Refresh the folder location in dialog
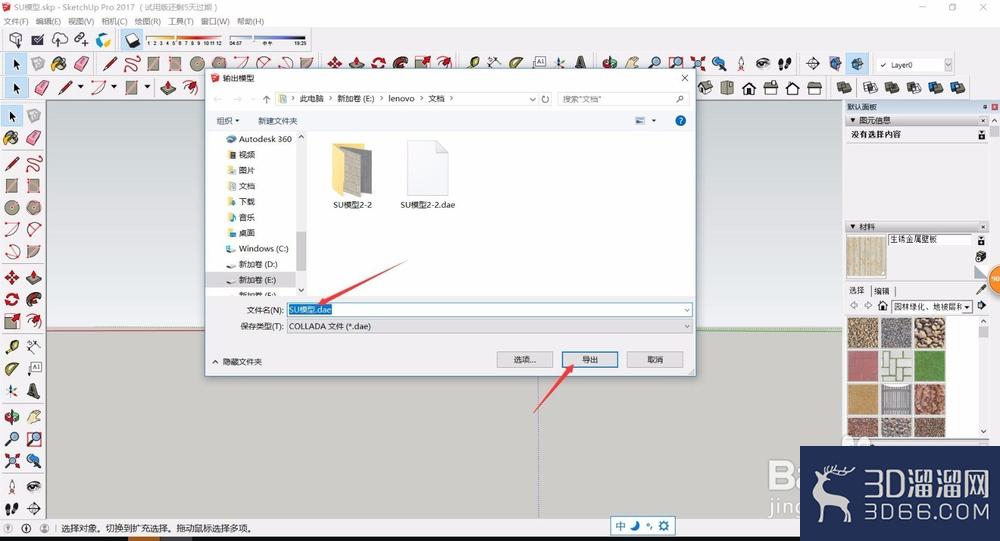The image size is (1000, 541). point(545,99)
